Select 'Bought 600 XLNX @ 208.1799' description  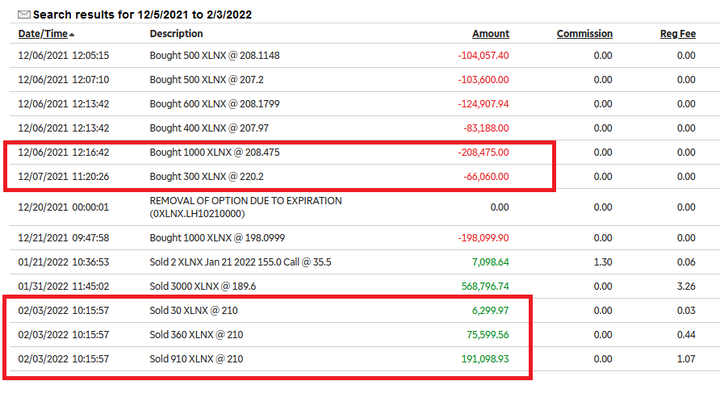point(214,104)
